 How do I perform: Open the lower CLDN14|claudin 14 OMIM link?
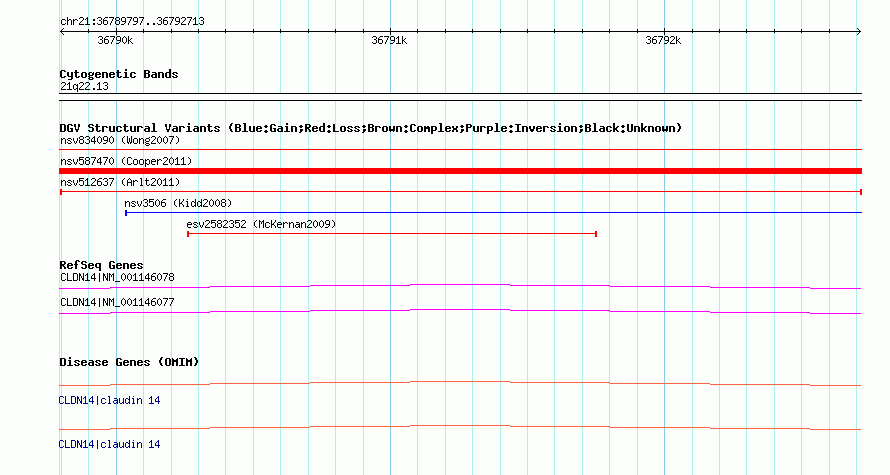coord(109,444)
